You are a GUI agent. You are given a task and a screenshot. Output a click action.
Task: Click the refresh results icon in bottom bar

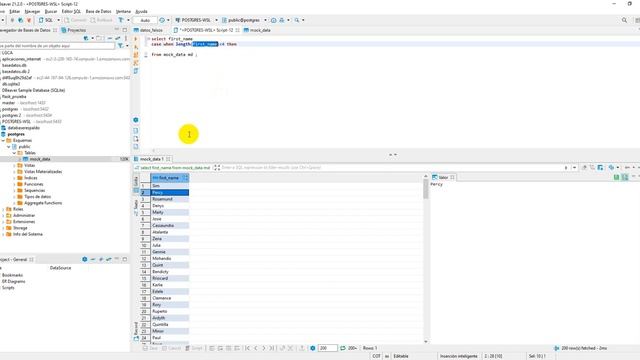click(x=343, y=348)
